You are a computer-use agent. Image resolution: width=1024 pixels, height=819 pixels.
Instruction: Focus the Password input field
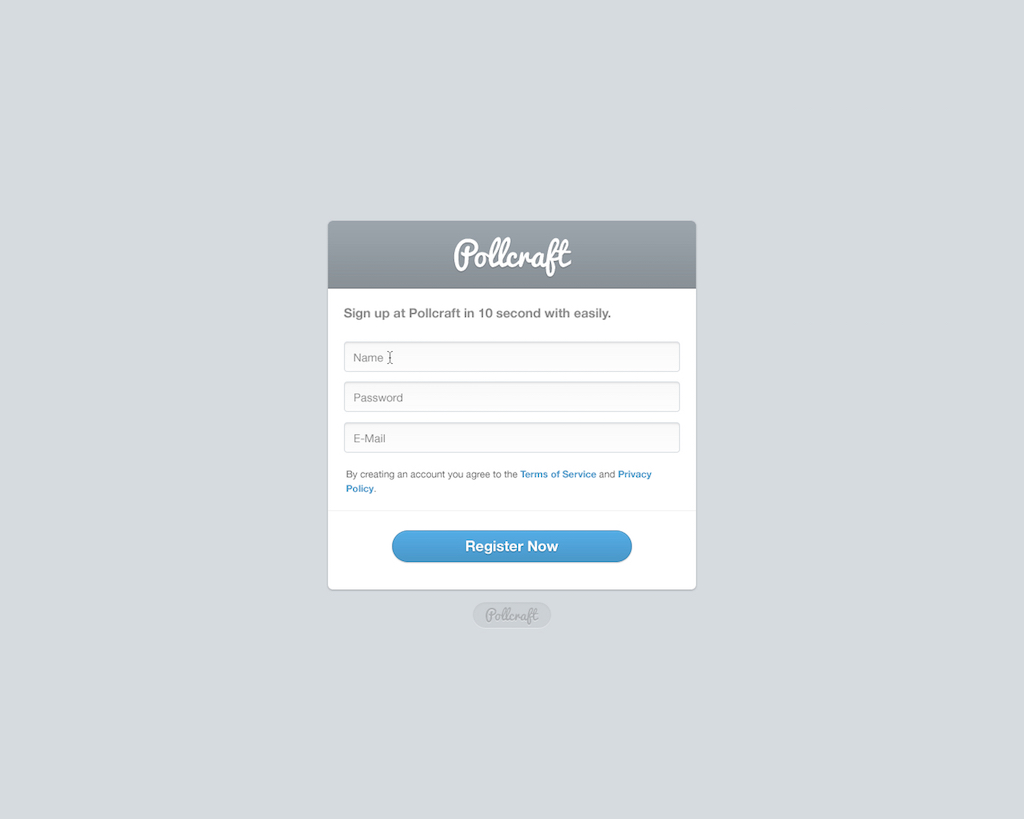[x=512, y=397]
